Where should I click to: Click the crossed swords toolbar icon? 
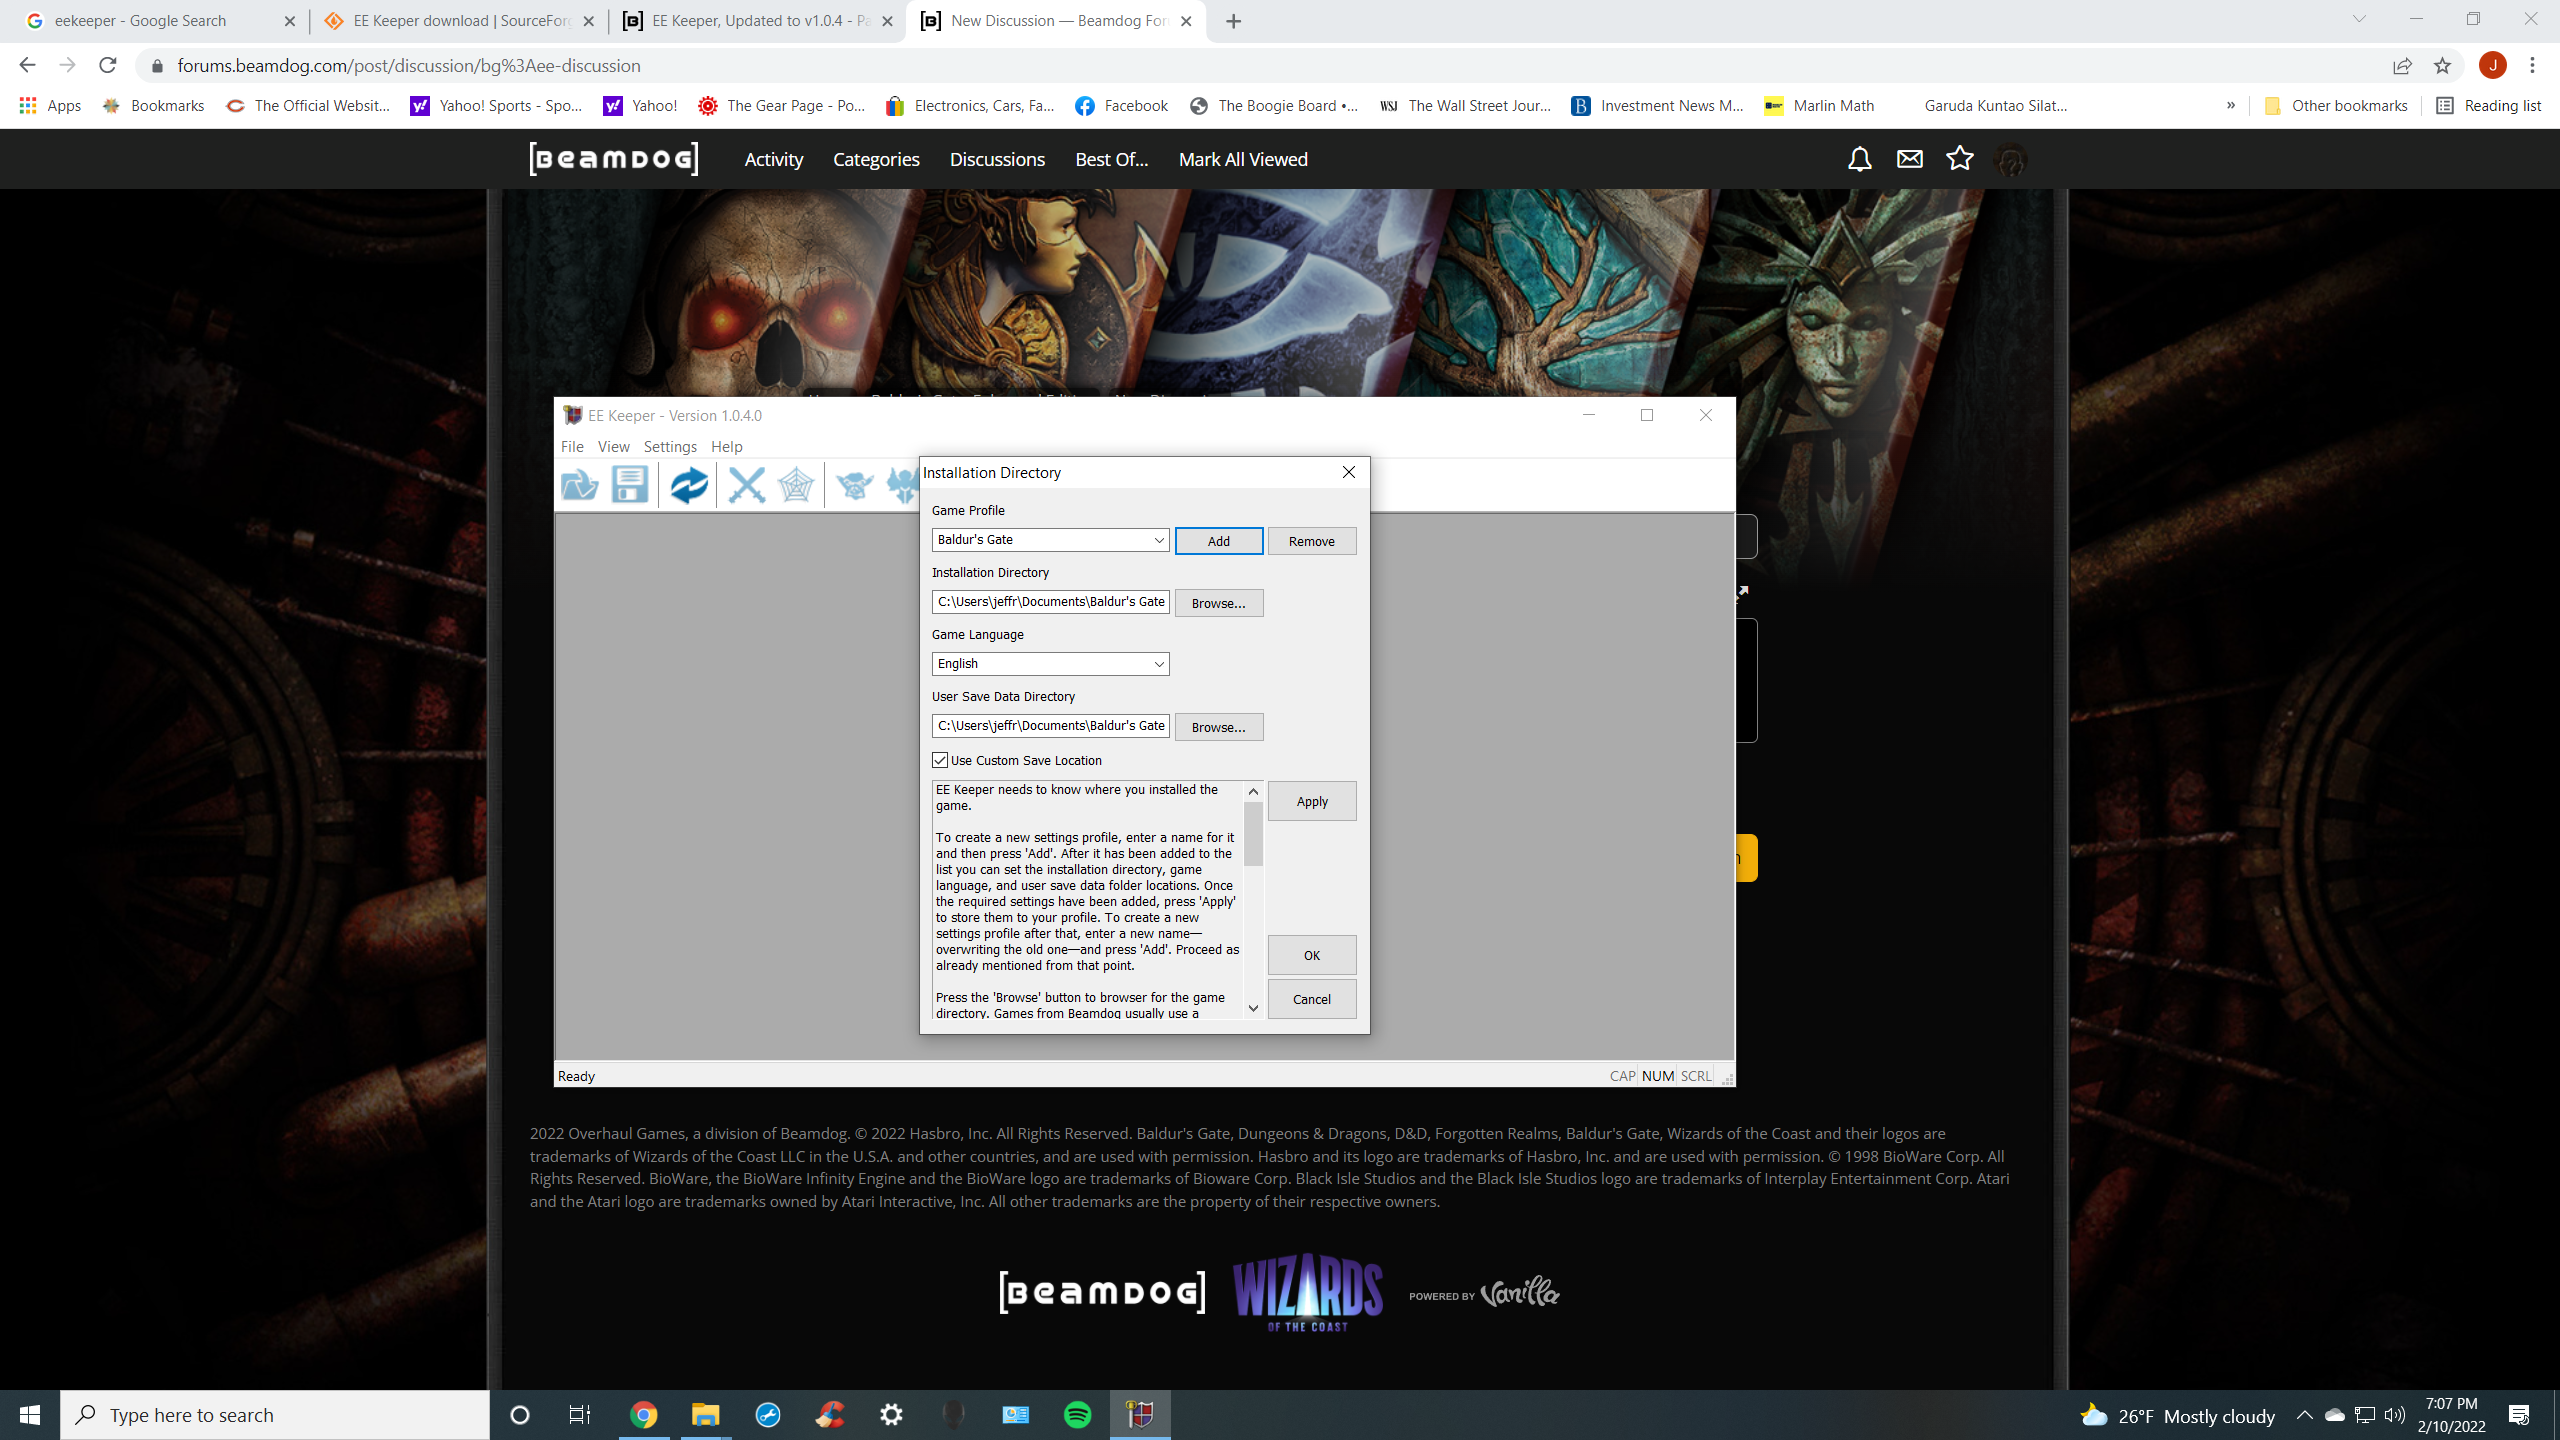click(746, 485)
